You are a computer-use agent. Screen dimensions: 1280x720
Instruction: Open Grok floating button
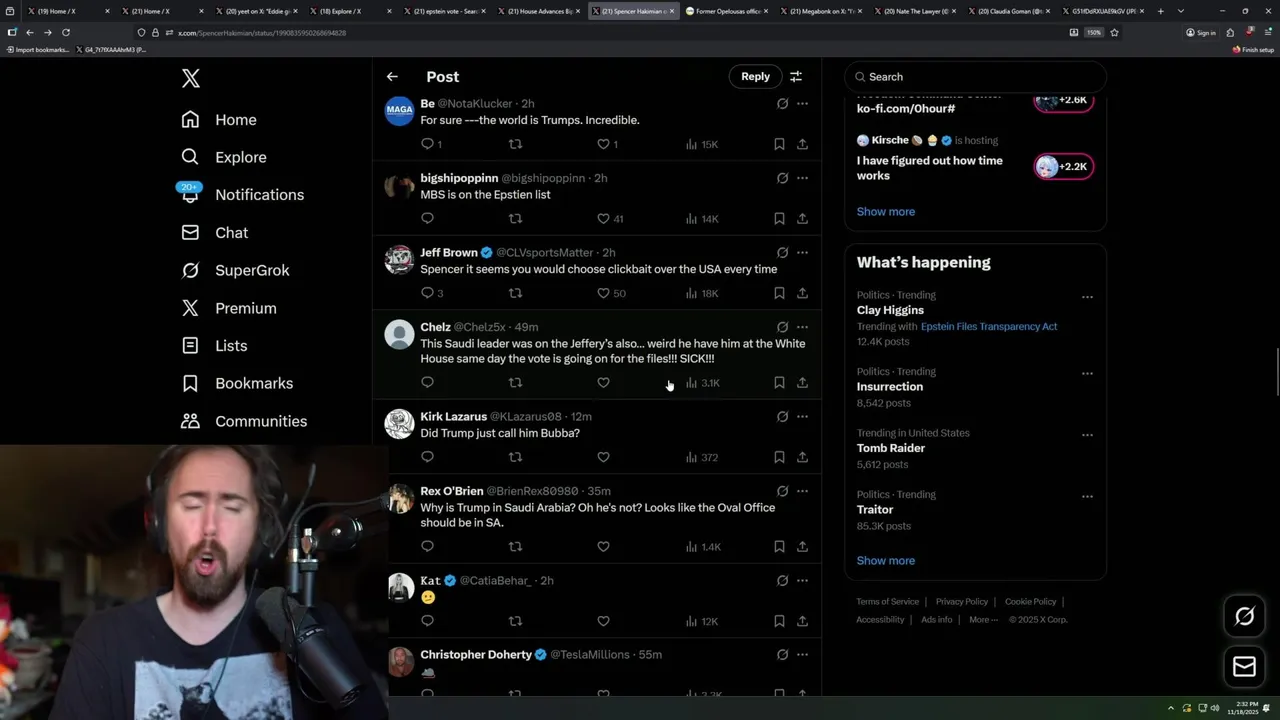(1244, 617)
